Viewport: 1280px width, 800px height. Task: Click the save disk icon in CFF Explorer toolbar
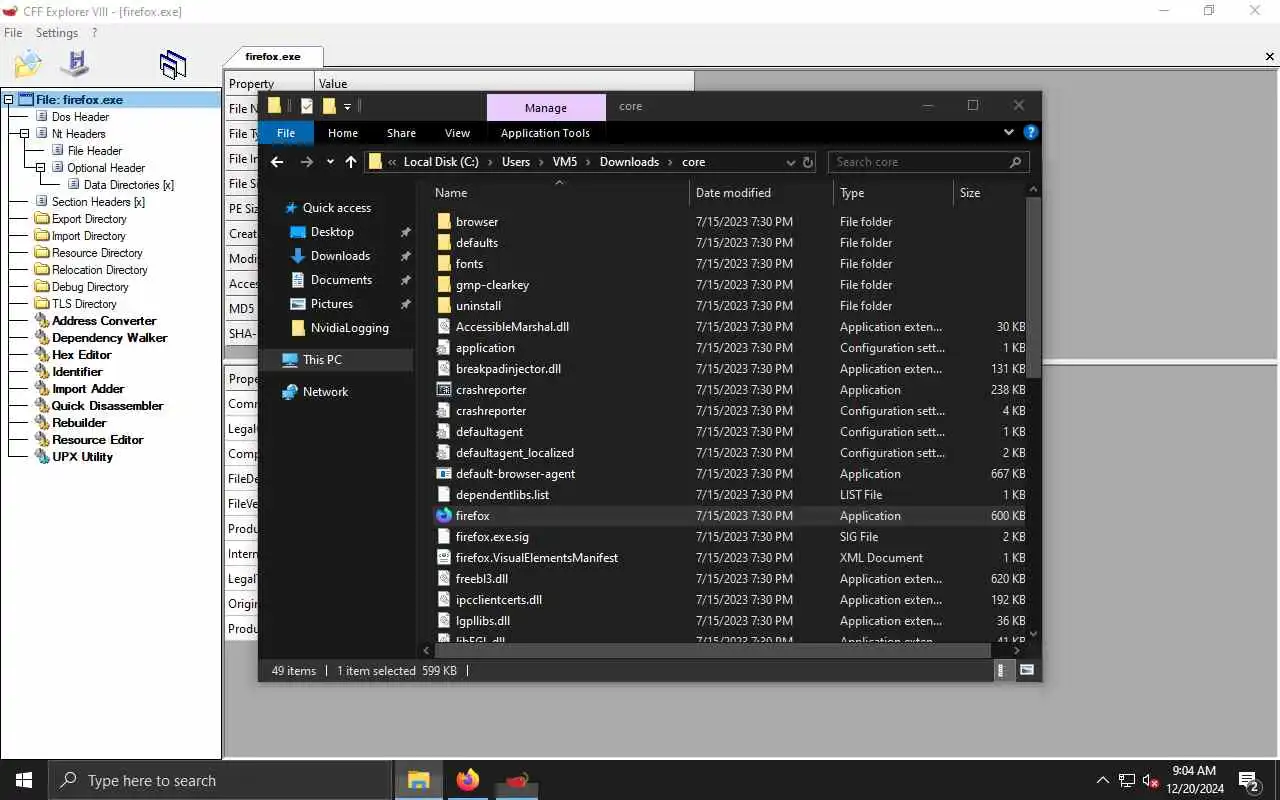click(75, 64)
